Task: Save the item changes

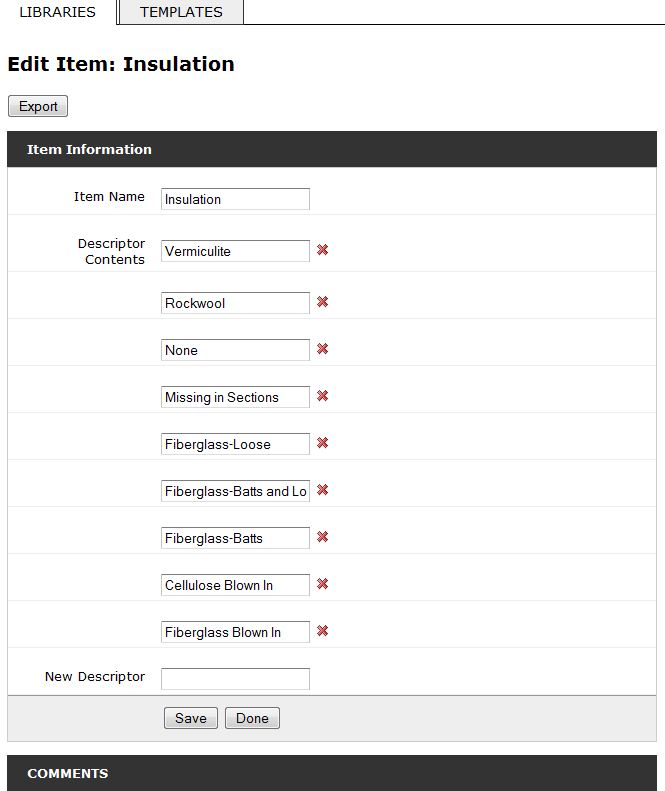Action: pyautogui.click(x=191, y=718)
